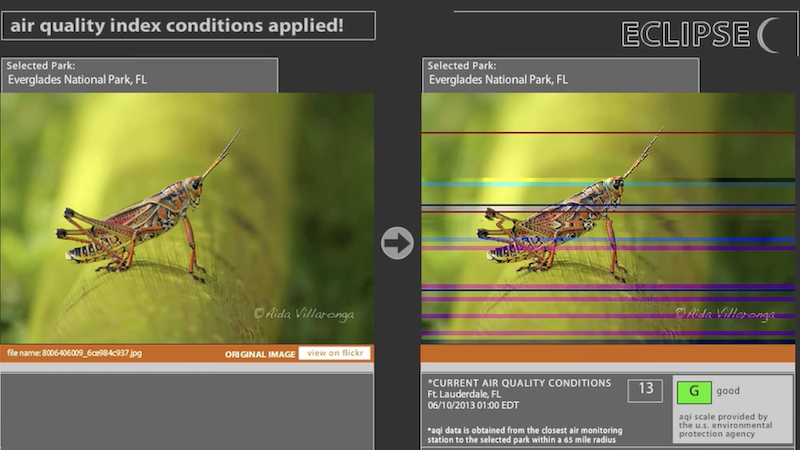Open the view on flickr button
The image size is (800, 450).
[334, 353]
